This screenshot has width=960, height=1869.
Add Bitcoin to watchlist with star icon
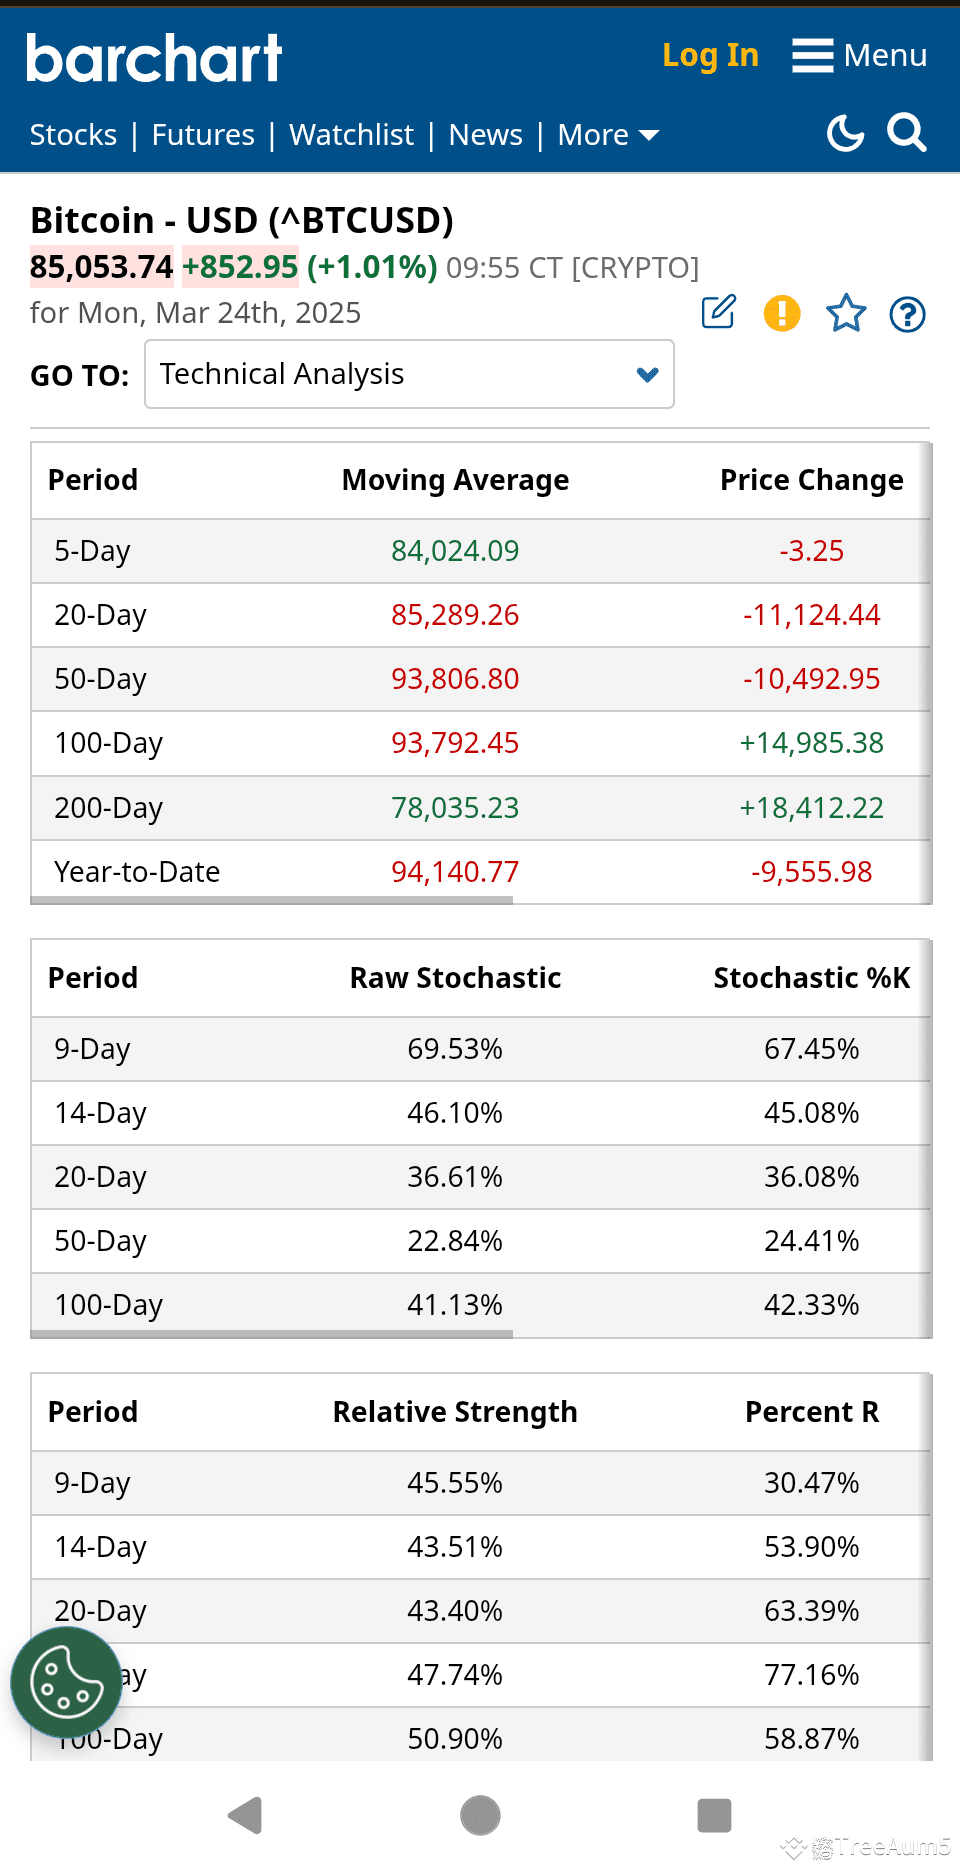pos(846,314)
